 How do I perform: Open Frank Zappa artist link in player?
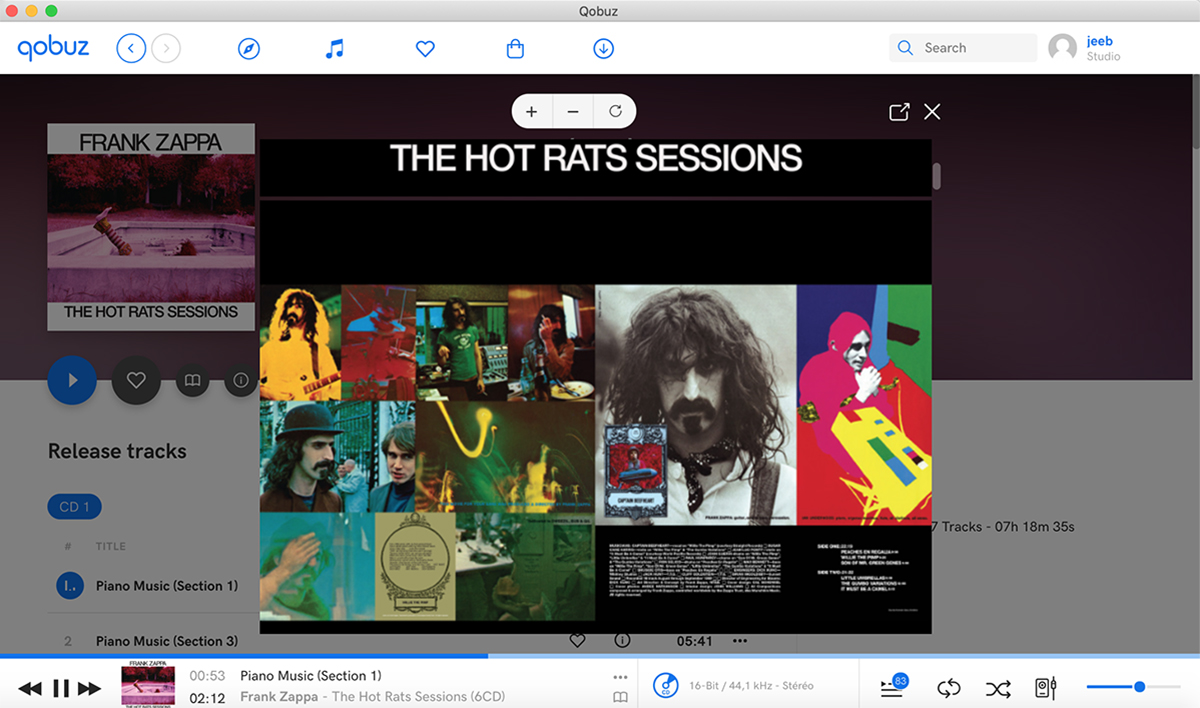point(279,697)
